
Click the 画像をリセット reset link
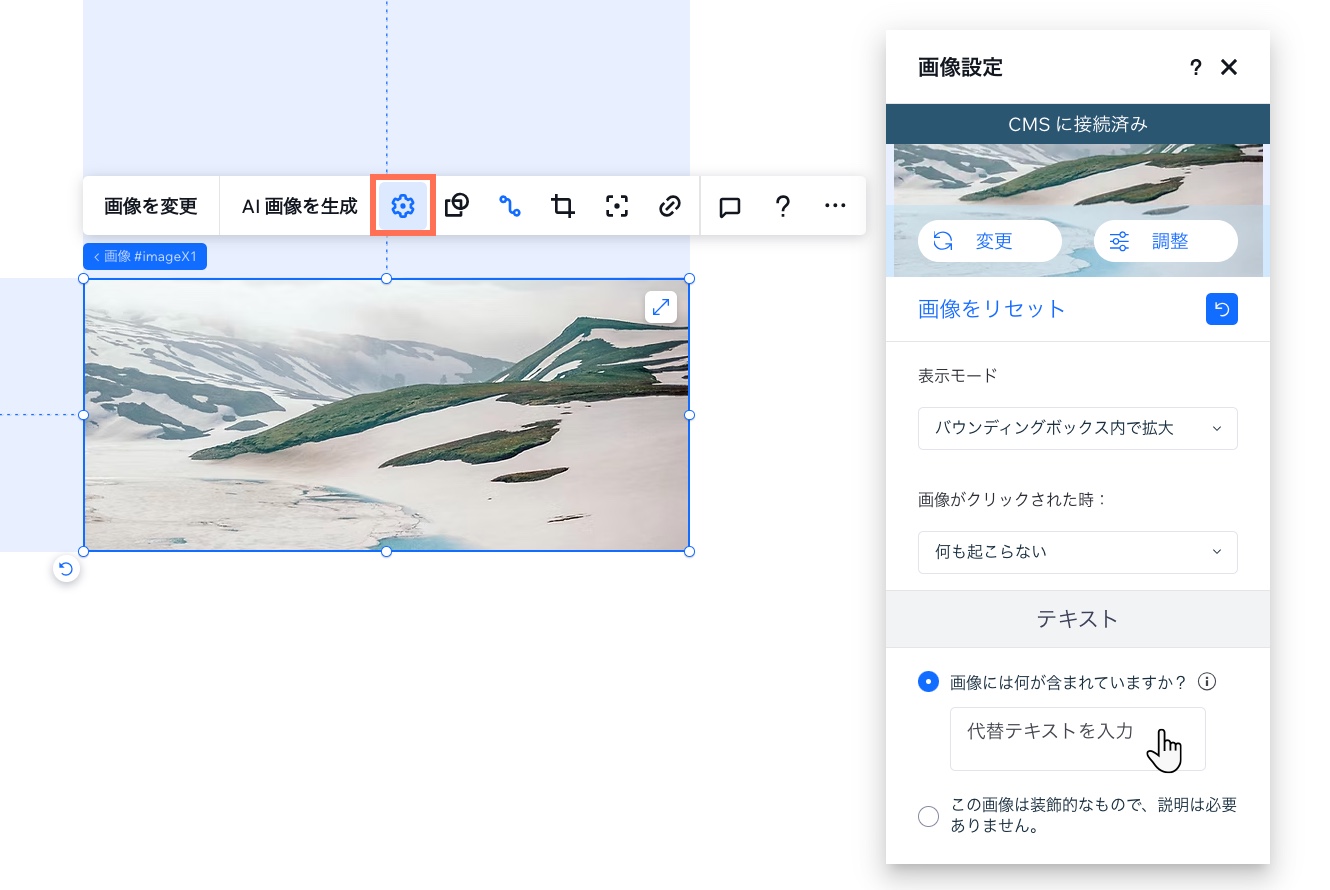991,309
